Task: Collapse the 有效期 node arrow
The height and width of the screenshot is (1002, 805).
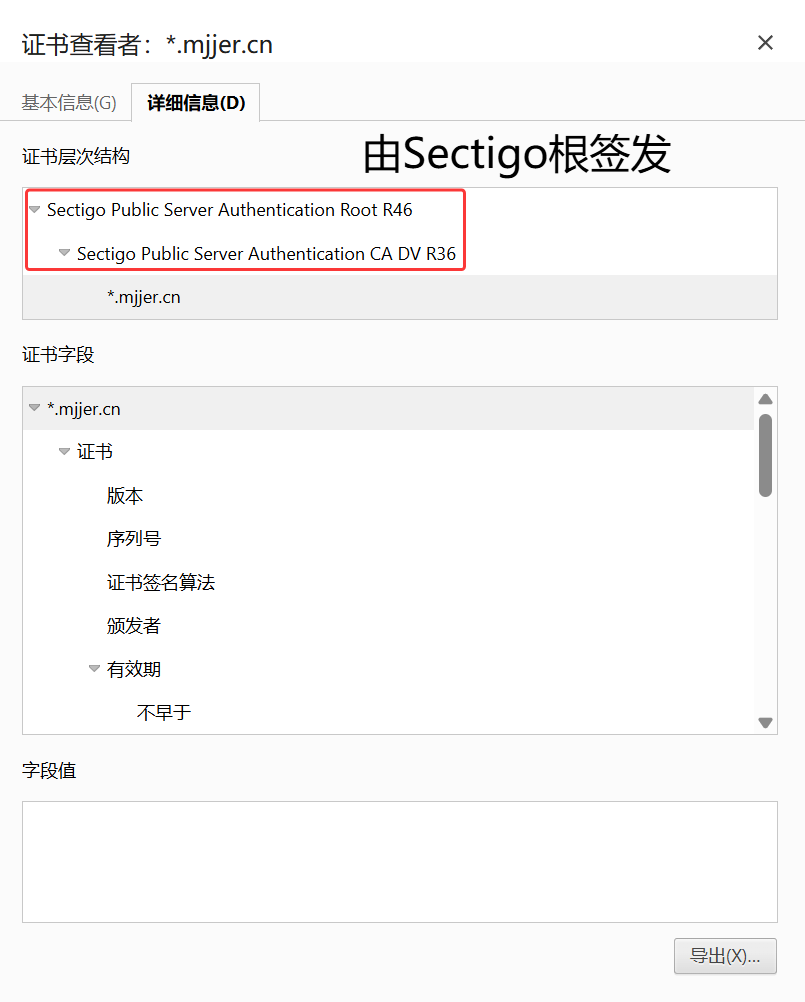Action: click(94, 668)
